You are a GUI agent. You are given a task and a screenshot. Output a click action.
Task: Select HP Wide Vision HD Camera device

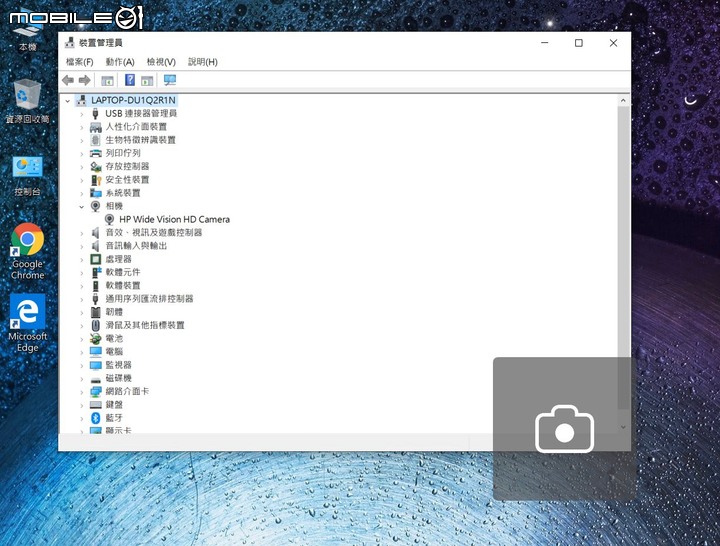(x=174, y=220)
